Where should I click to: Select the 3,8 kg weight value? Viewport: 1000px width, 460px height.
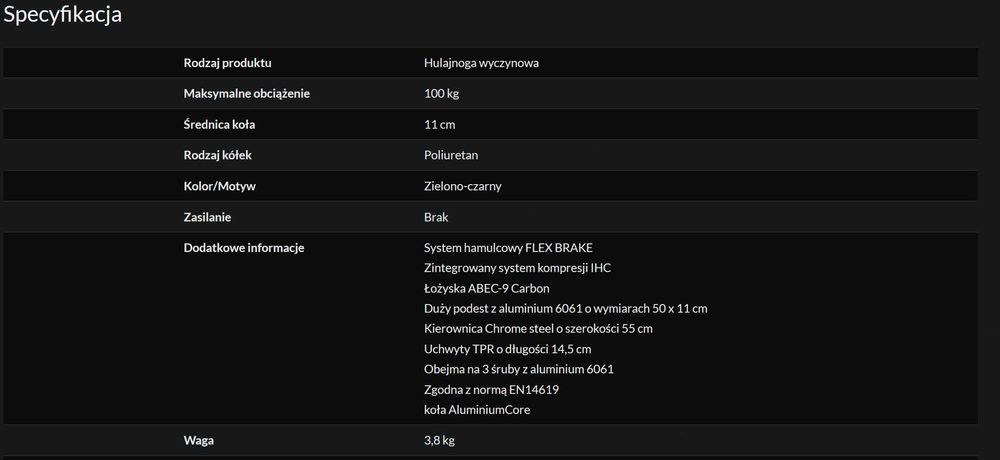(441, 440)
